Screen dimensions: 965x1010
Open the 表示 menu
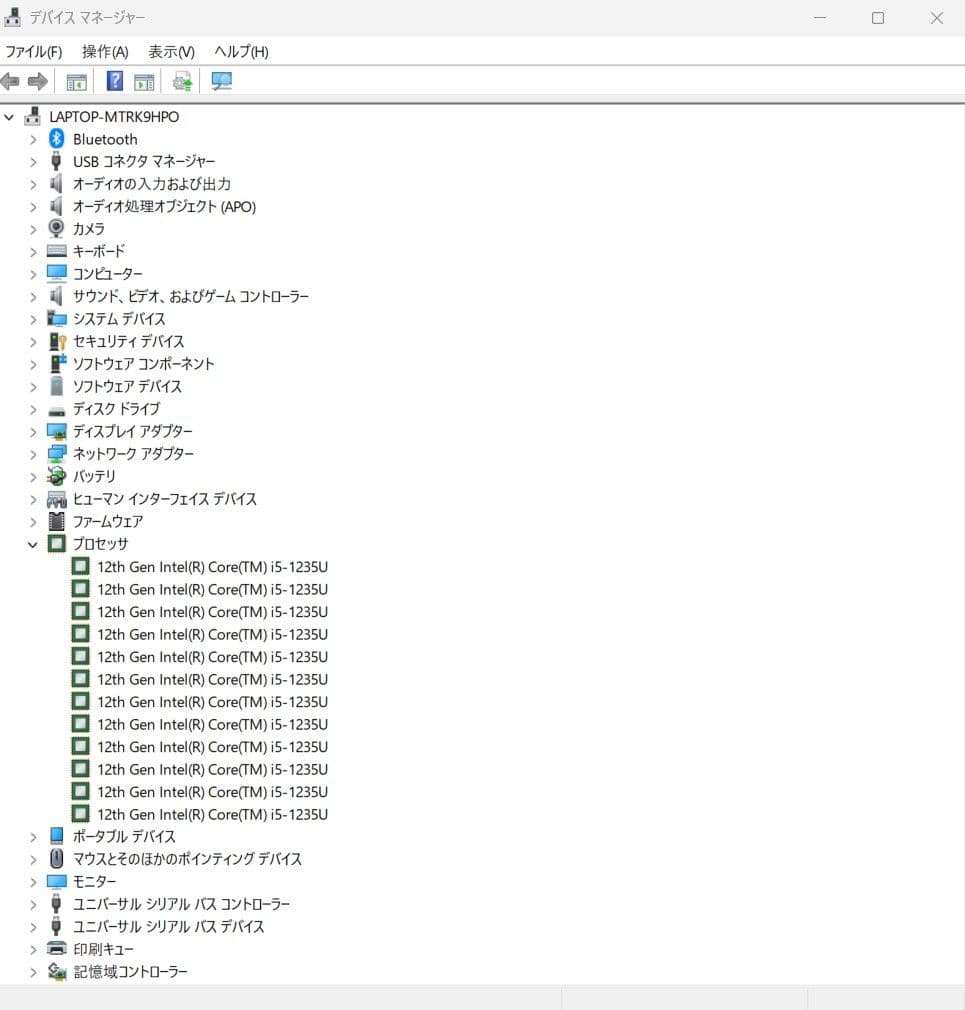point(170,51)
